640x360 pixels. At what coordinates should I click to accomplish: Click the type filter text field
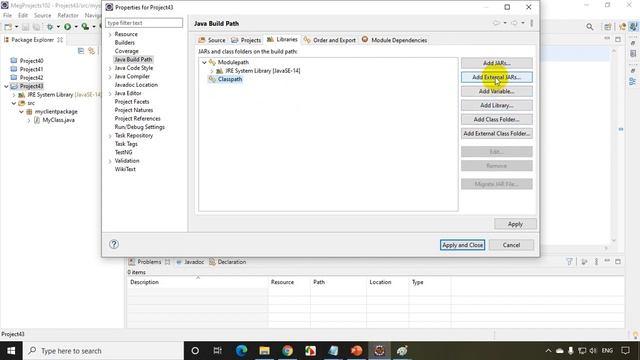(x=144, y=23)
